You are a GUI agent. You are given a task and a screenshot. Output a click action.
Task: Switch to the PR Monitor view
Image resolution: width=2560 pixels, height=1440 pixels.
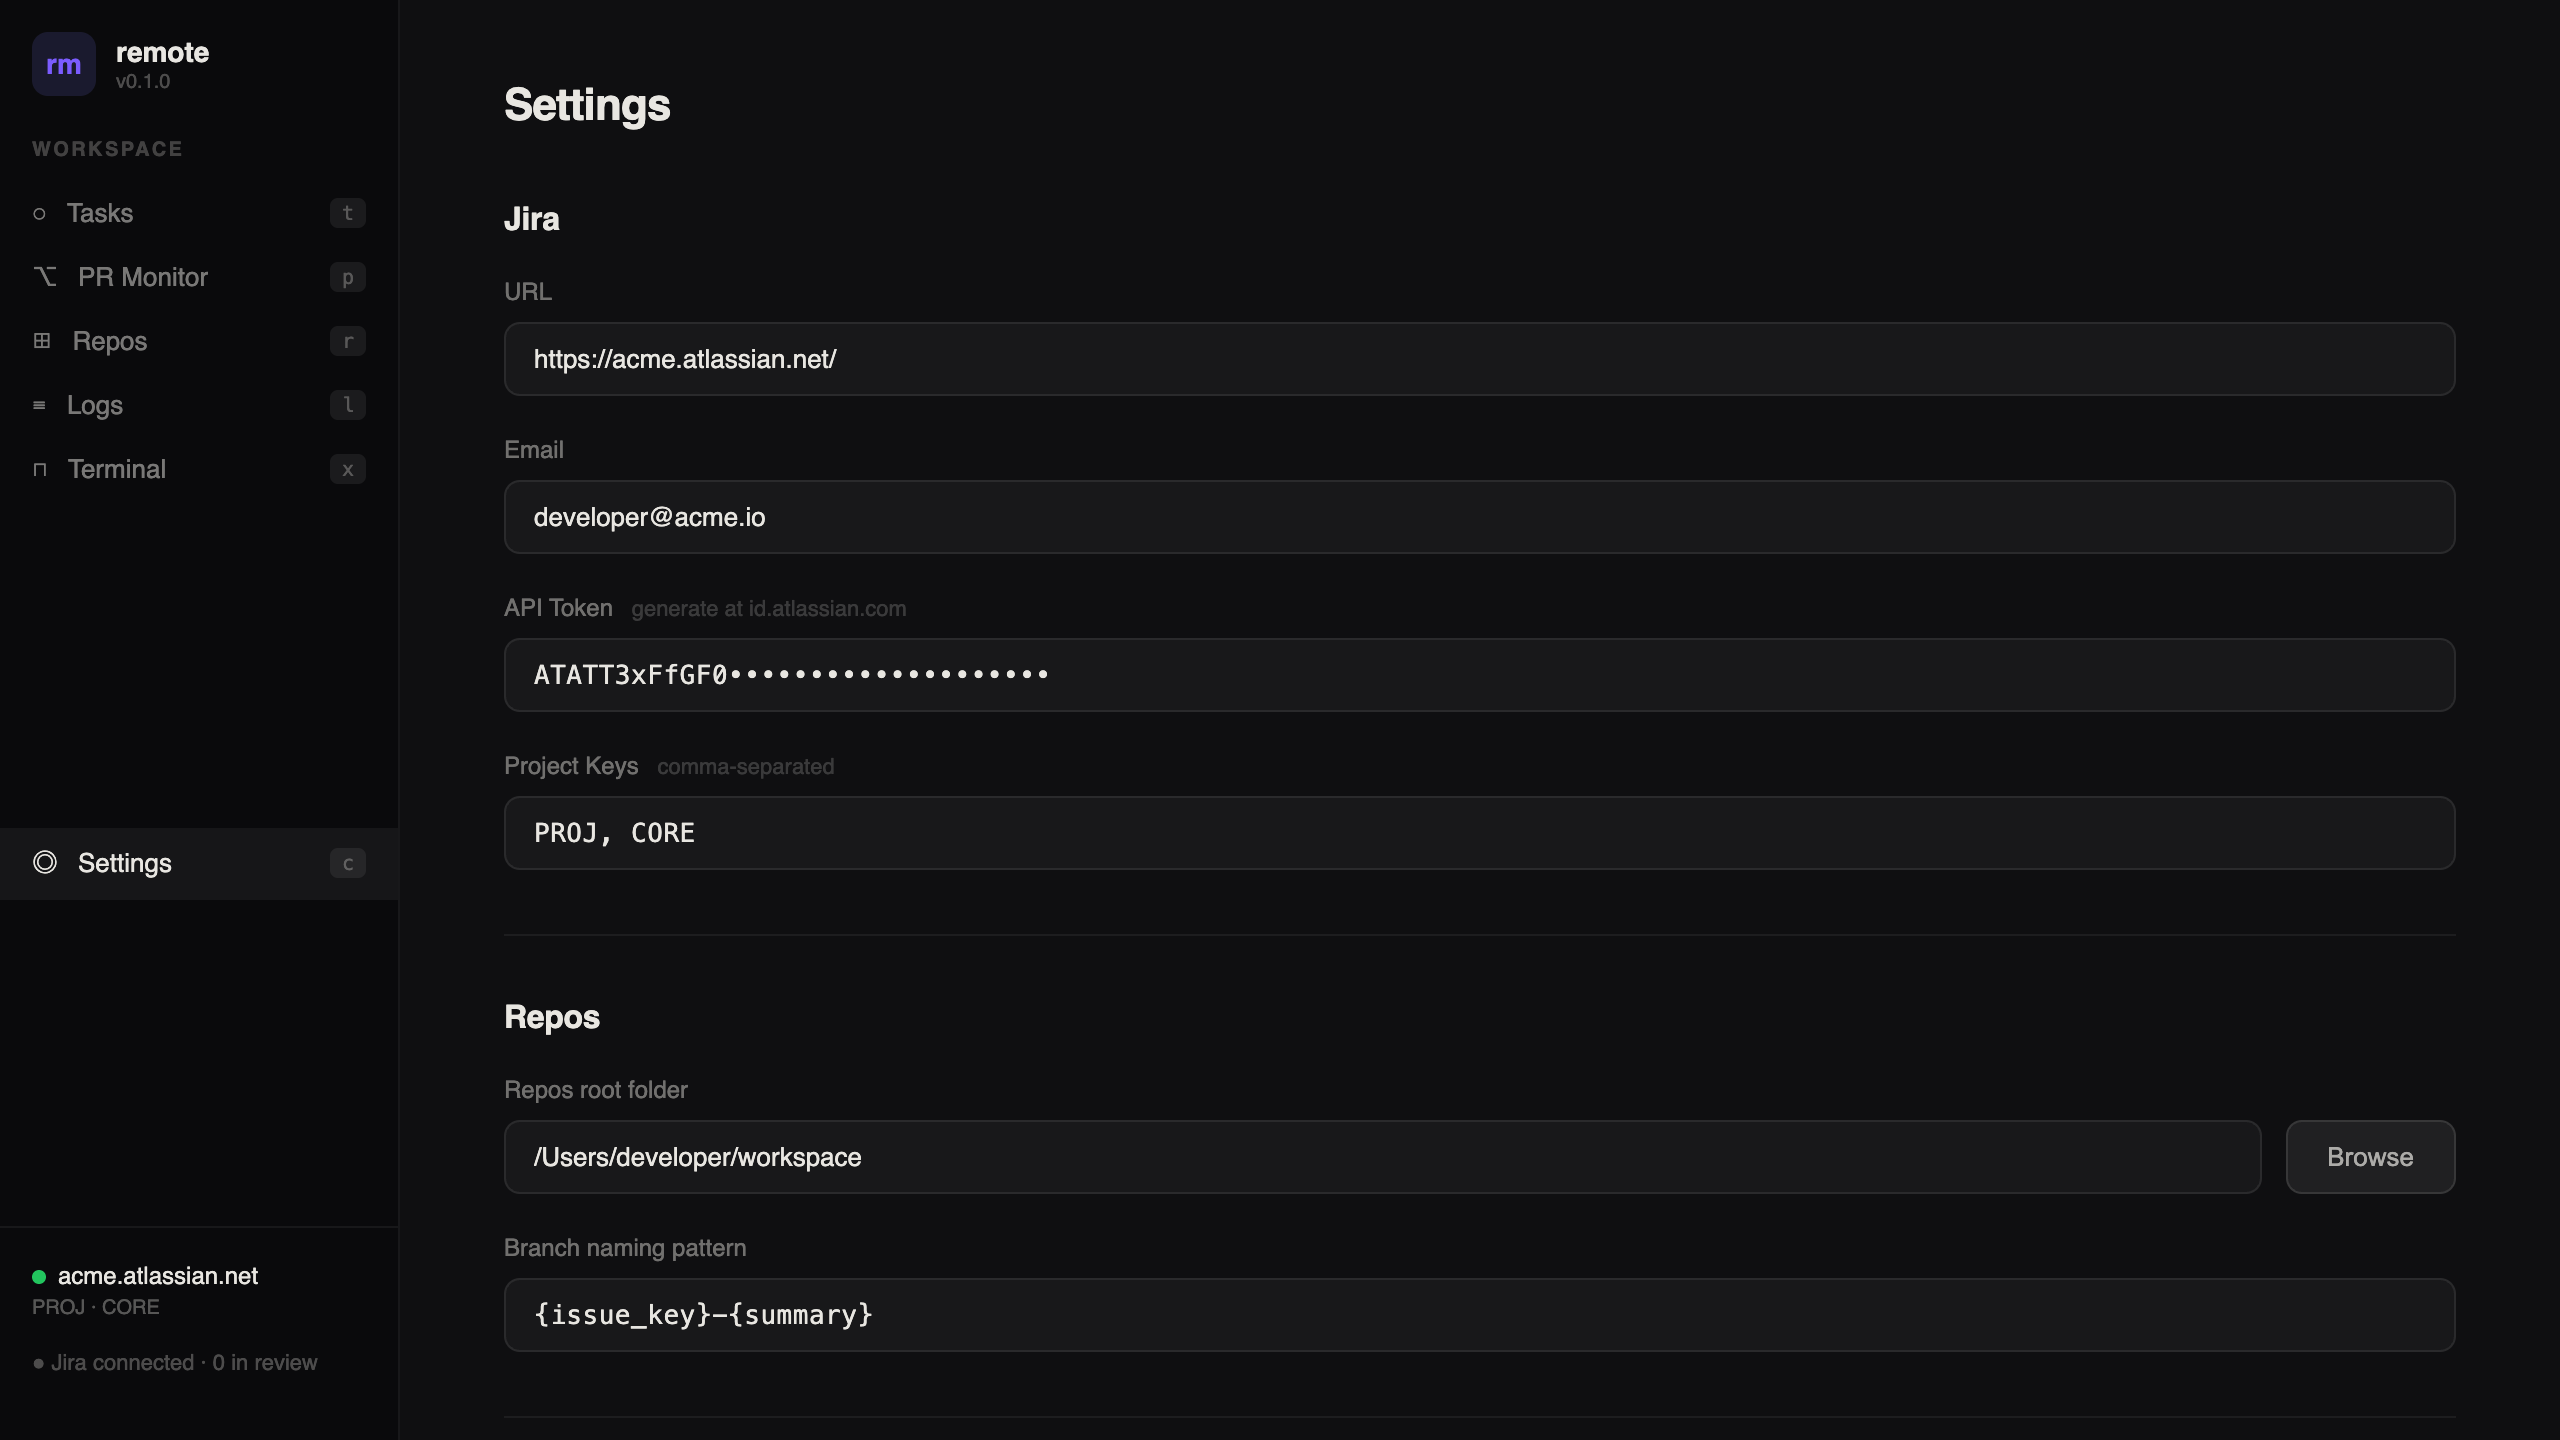point(143,277)
